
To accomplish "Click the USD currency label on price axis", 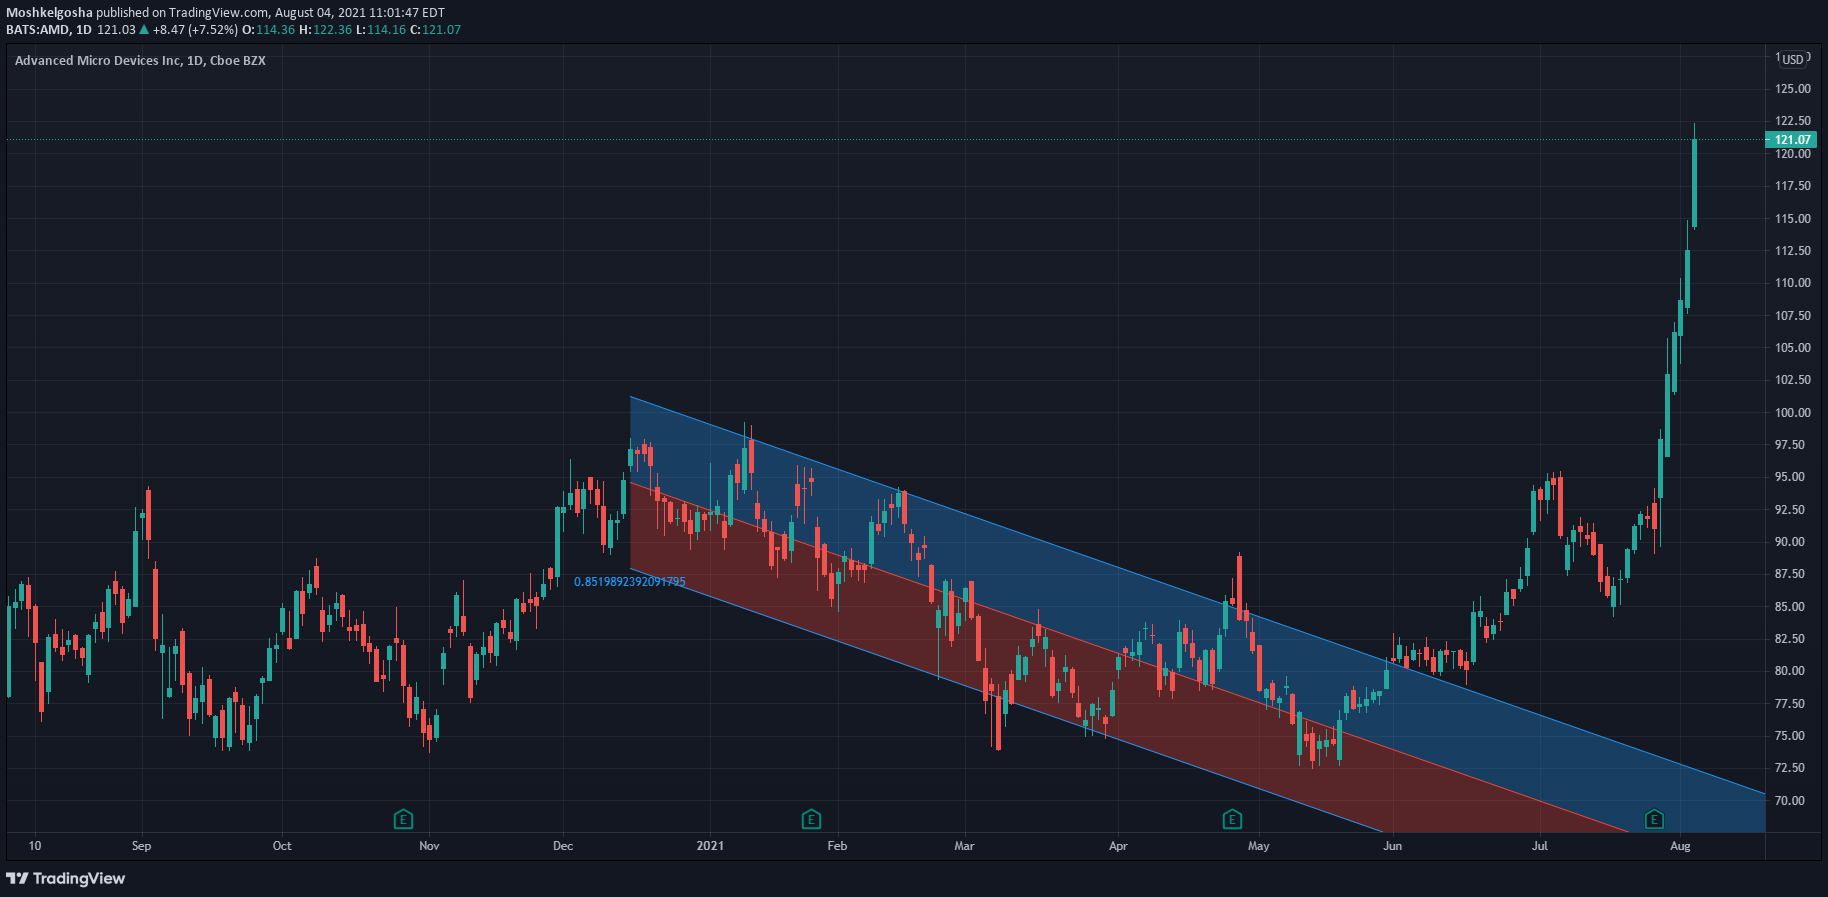I will point(1794,59).
